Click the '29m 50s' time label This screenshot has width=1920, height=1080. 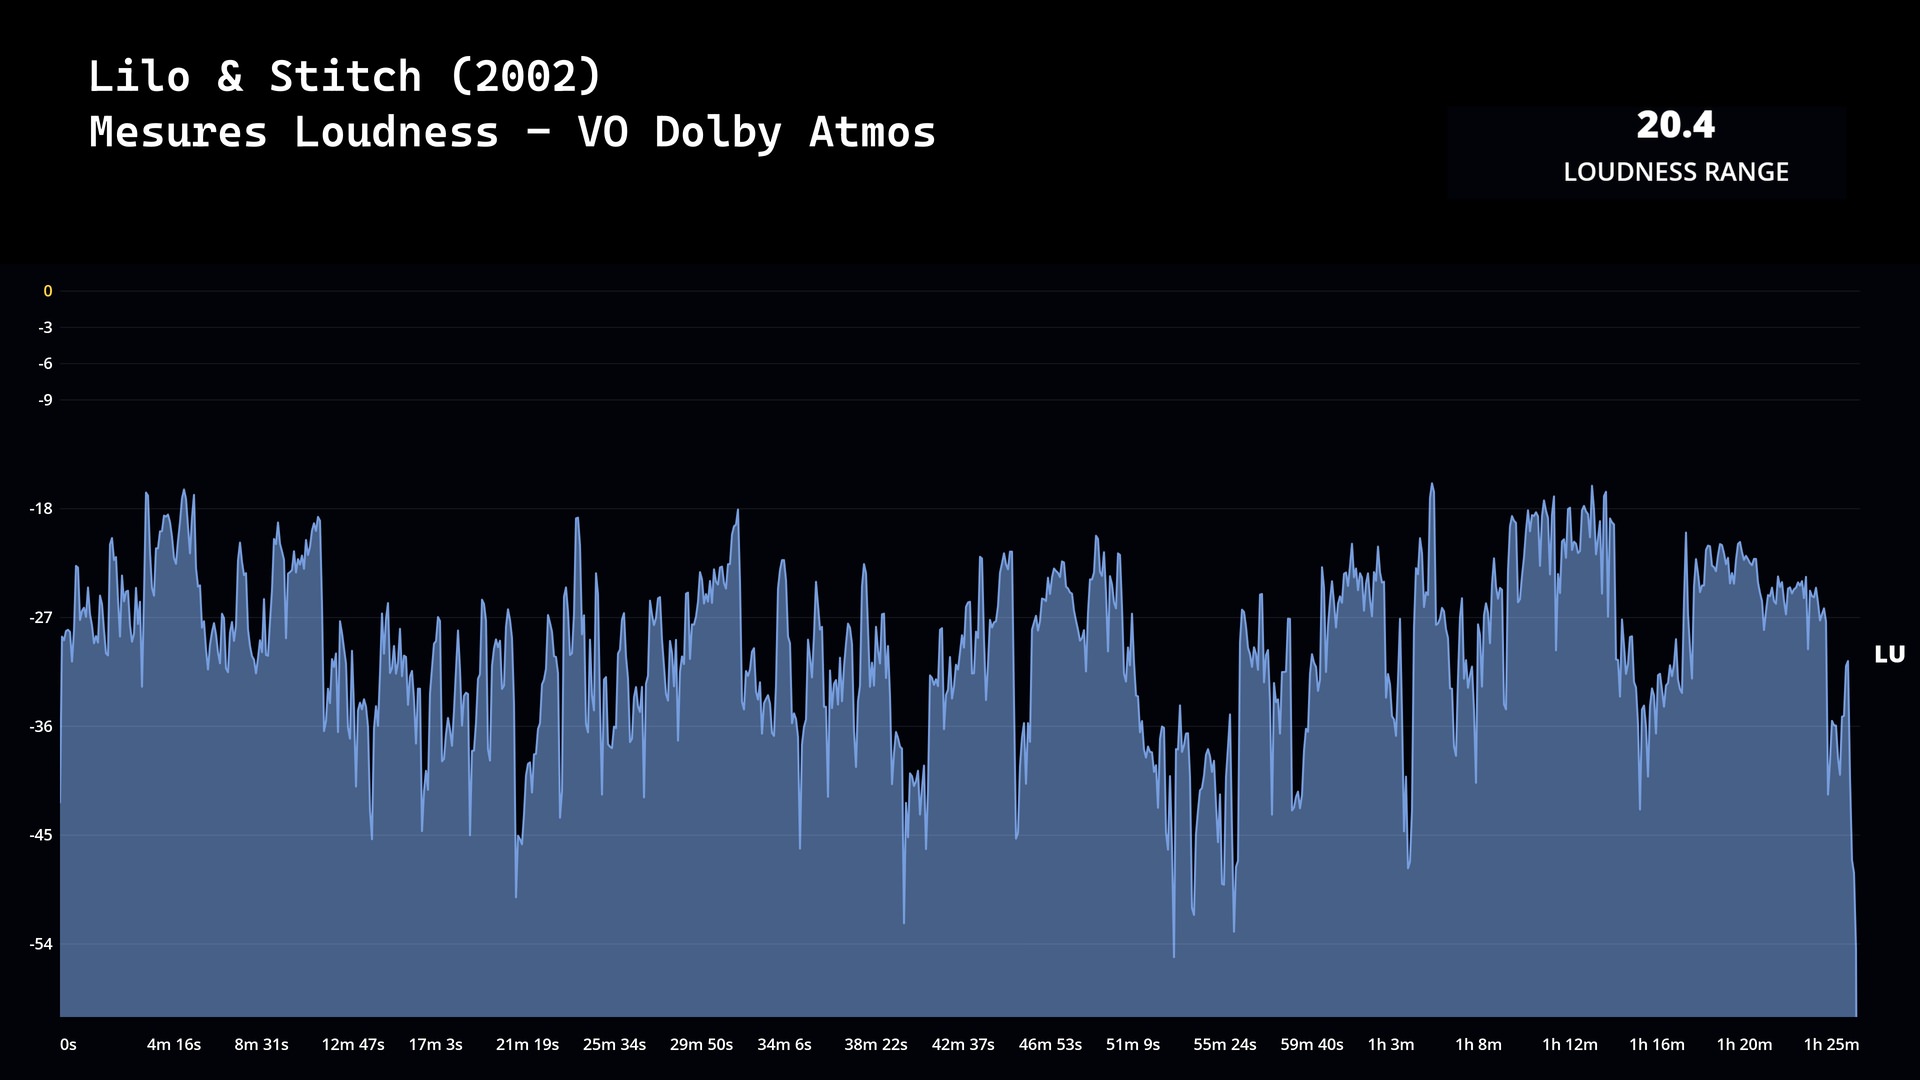[701, 1045]
